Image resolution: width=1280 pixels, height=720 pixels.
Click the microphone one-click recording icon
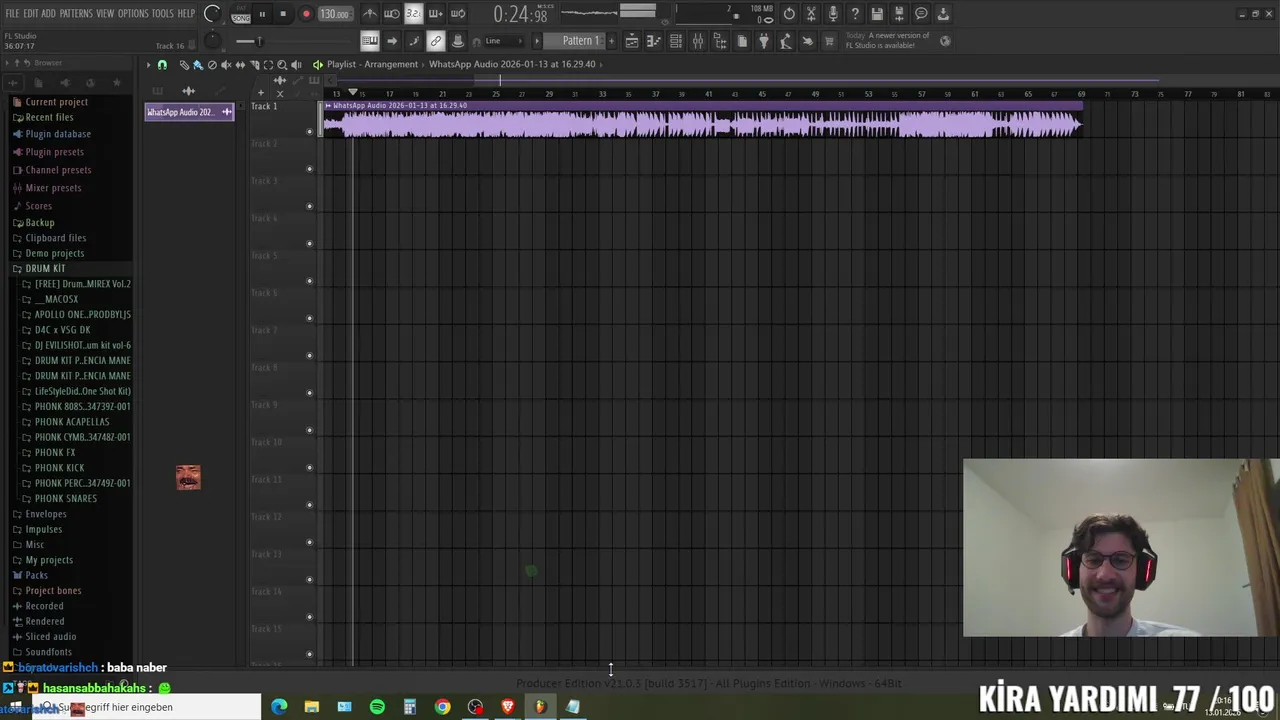pyautogui.click(x=833, y=14)
